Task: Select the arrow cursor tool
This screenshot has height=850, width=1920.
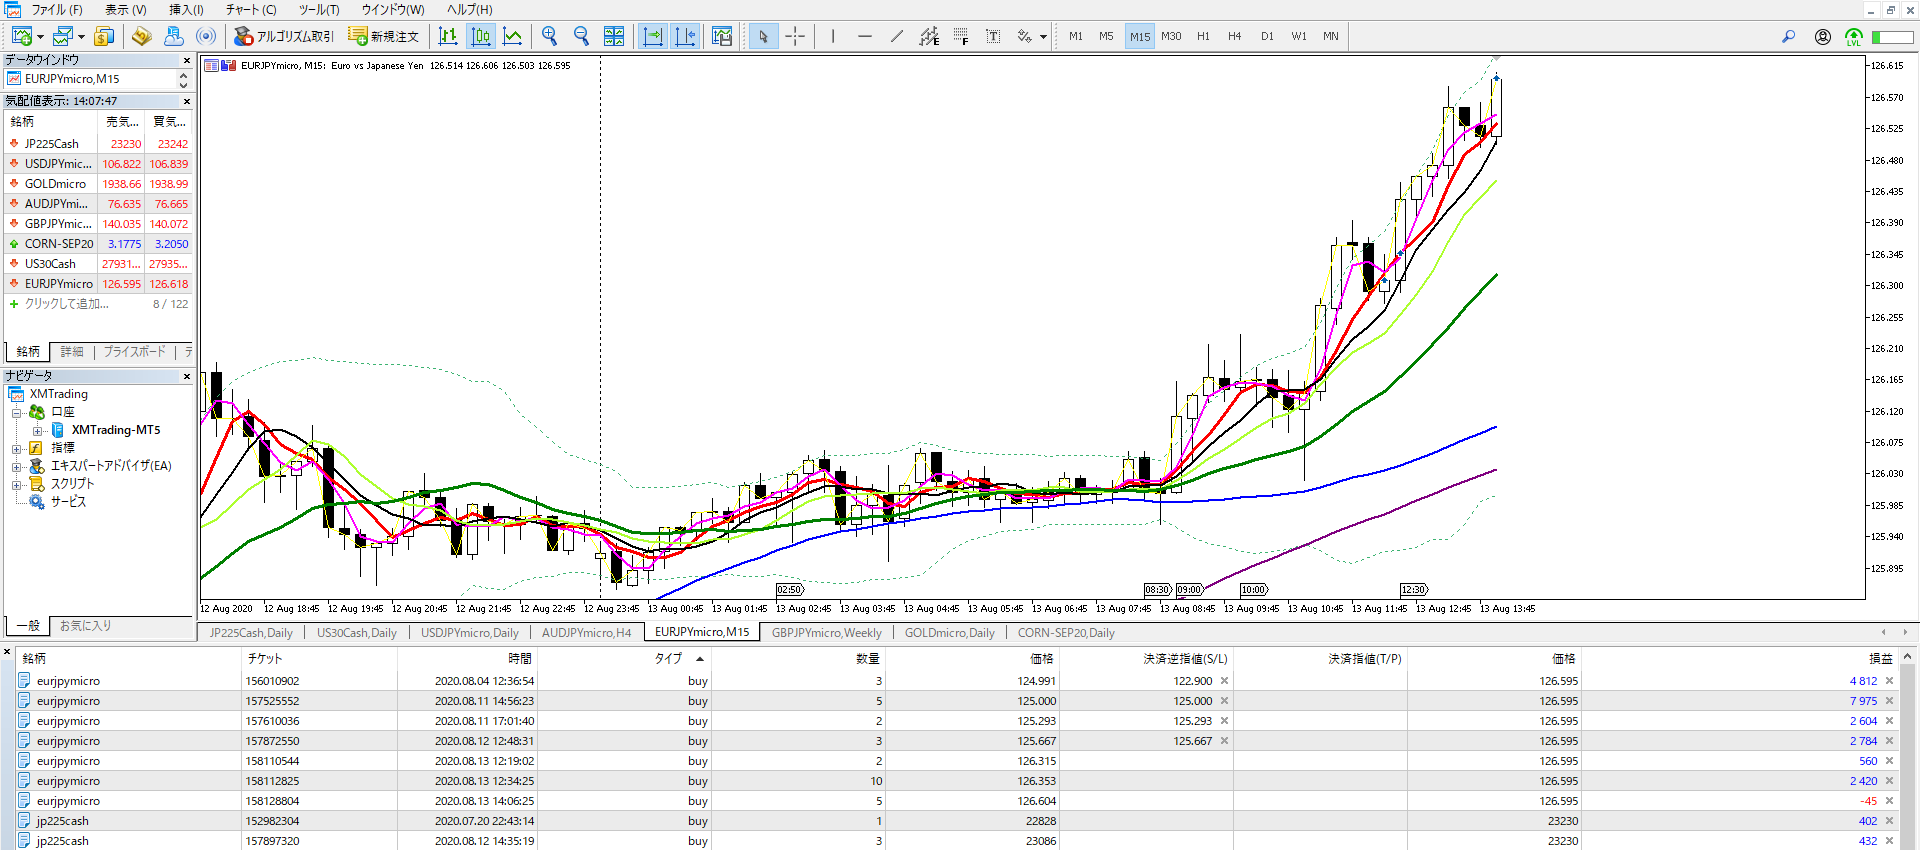Action: click(763, 36)
